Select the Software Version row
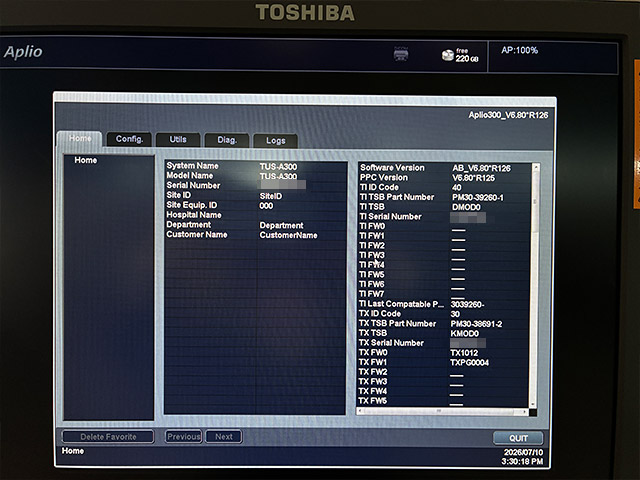The image size is (640, 480). [444, 168]
